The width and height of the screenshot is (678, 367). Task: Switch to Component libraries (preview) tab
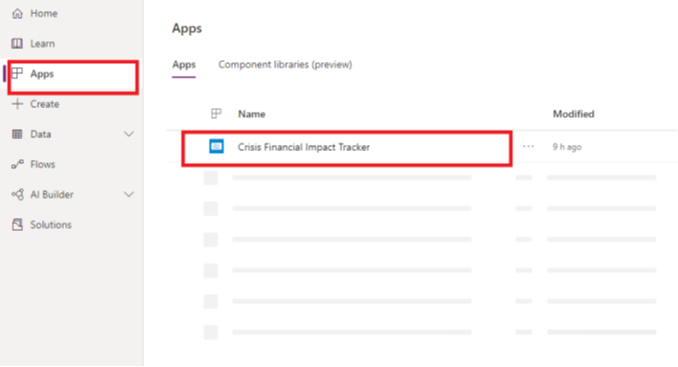(285, 65)
